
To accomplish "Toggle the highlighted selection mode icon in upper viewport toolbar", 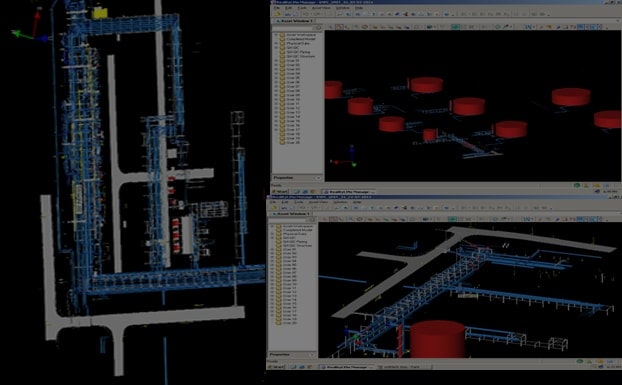I will (x=339, y=27).
